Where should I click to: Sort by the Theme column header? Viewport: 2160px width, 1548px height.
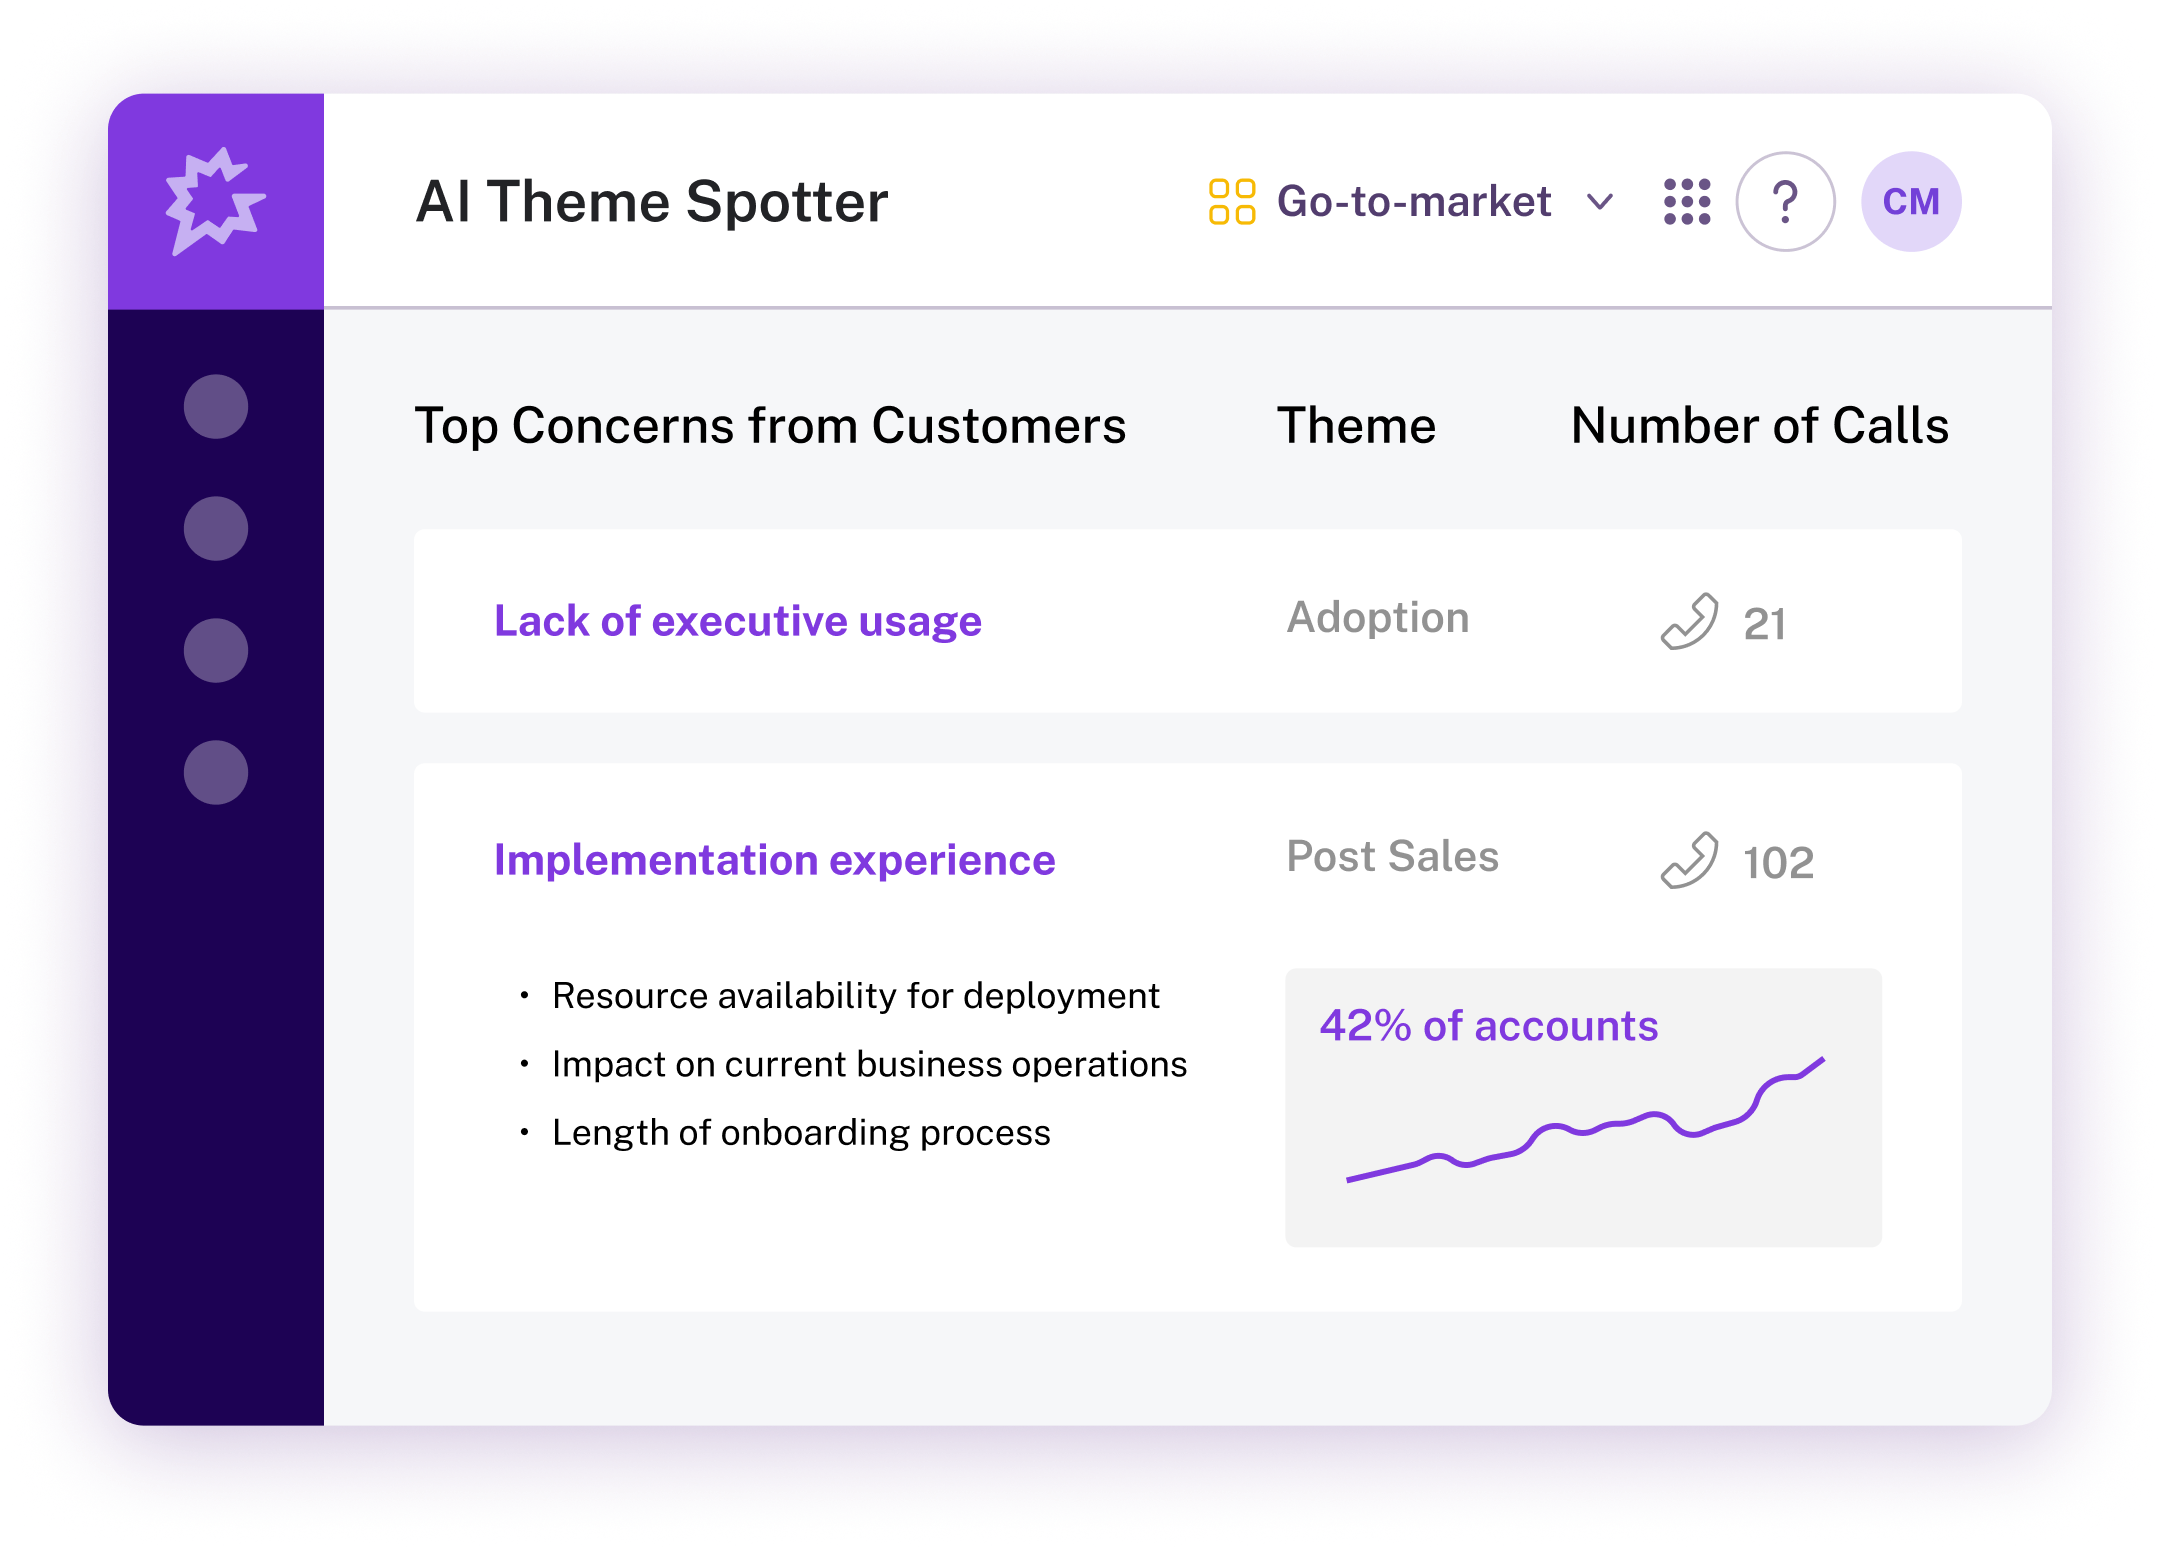[1356, 425]
